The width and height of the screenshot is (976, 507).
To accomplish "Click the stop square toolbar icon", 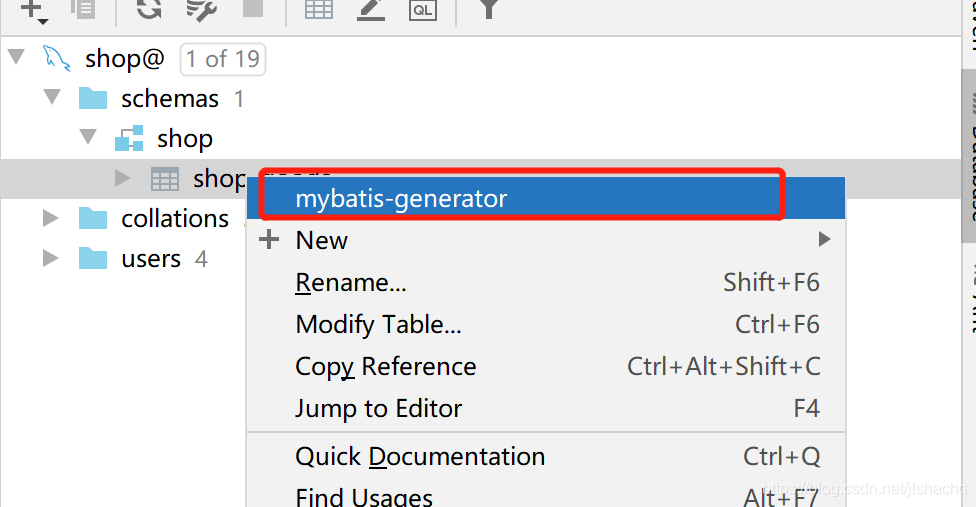I will [252, 10].
